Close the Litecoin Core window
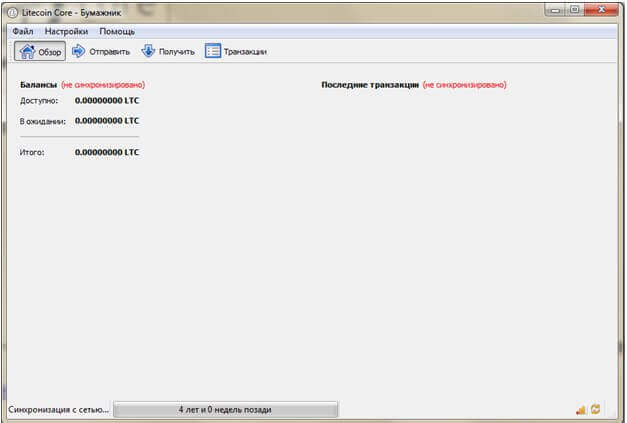The height and width of the screenshot is (423, 627). coord(601,10)
